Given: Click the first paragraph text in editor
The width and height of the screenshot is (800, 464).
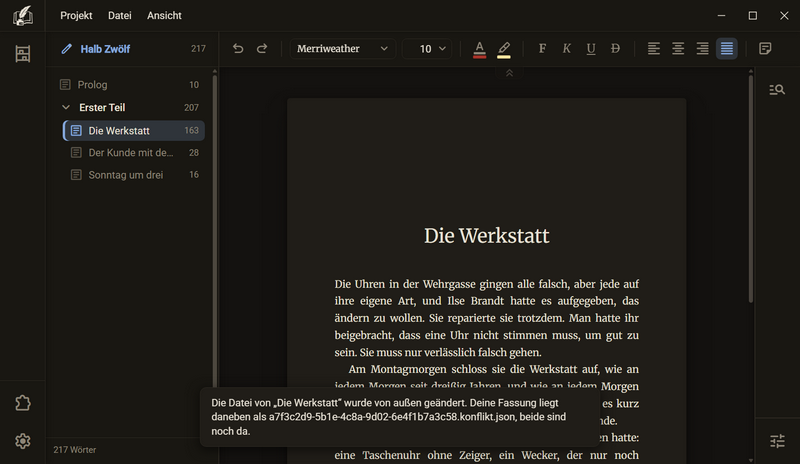Looking at the screenshot, I should 487,318.
